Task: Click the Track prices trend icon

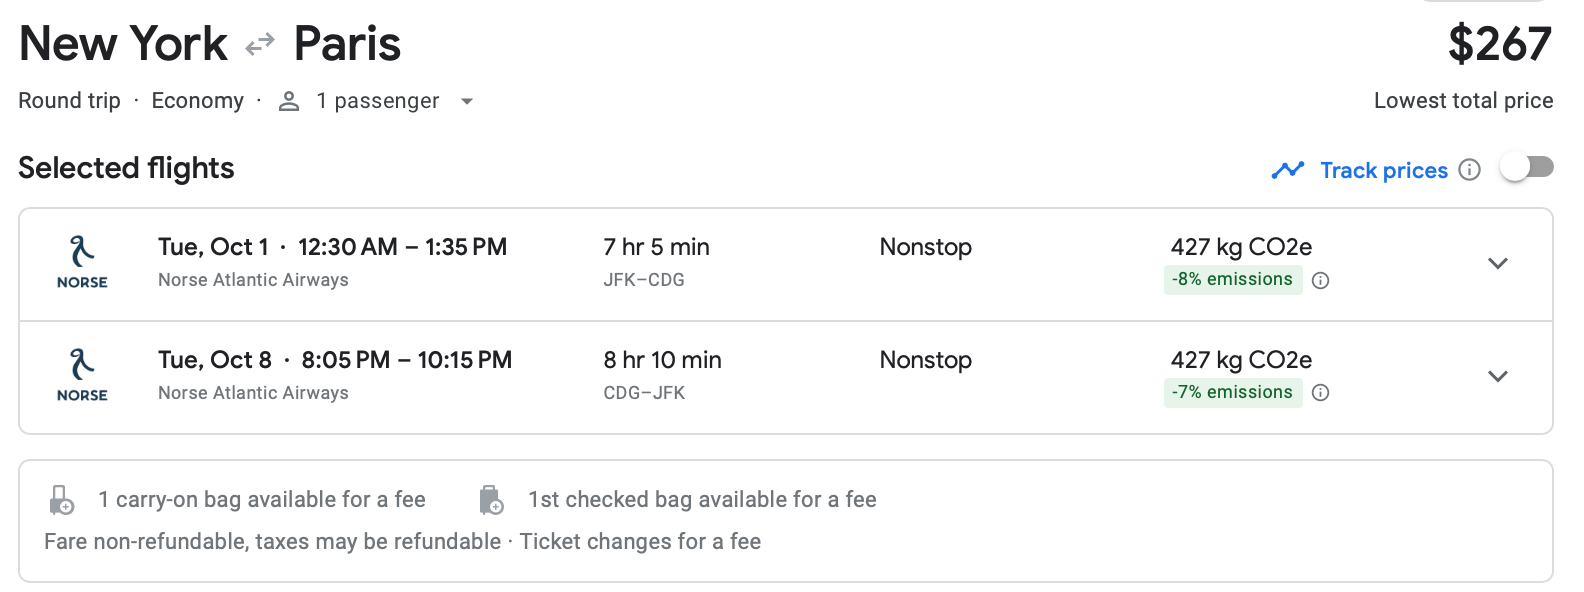Action: (x=1288, y=170)
